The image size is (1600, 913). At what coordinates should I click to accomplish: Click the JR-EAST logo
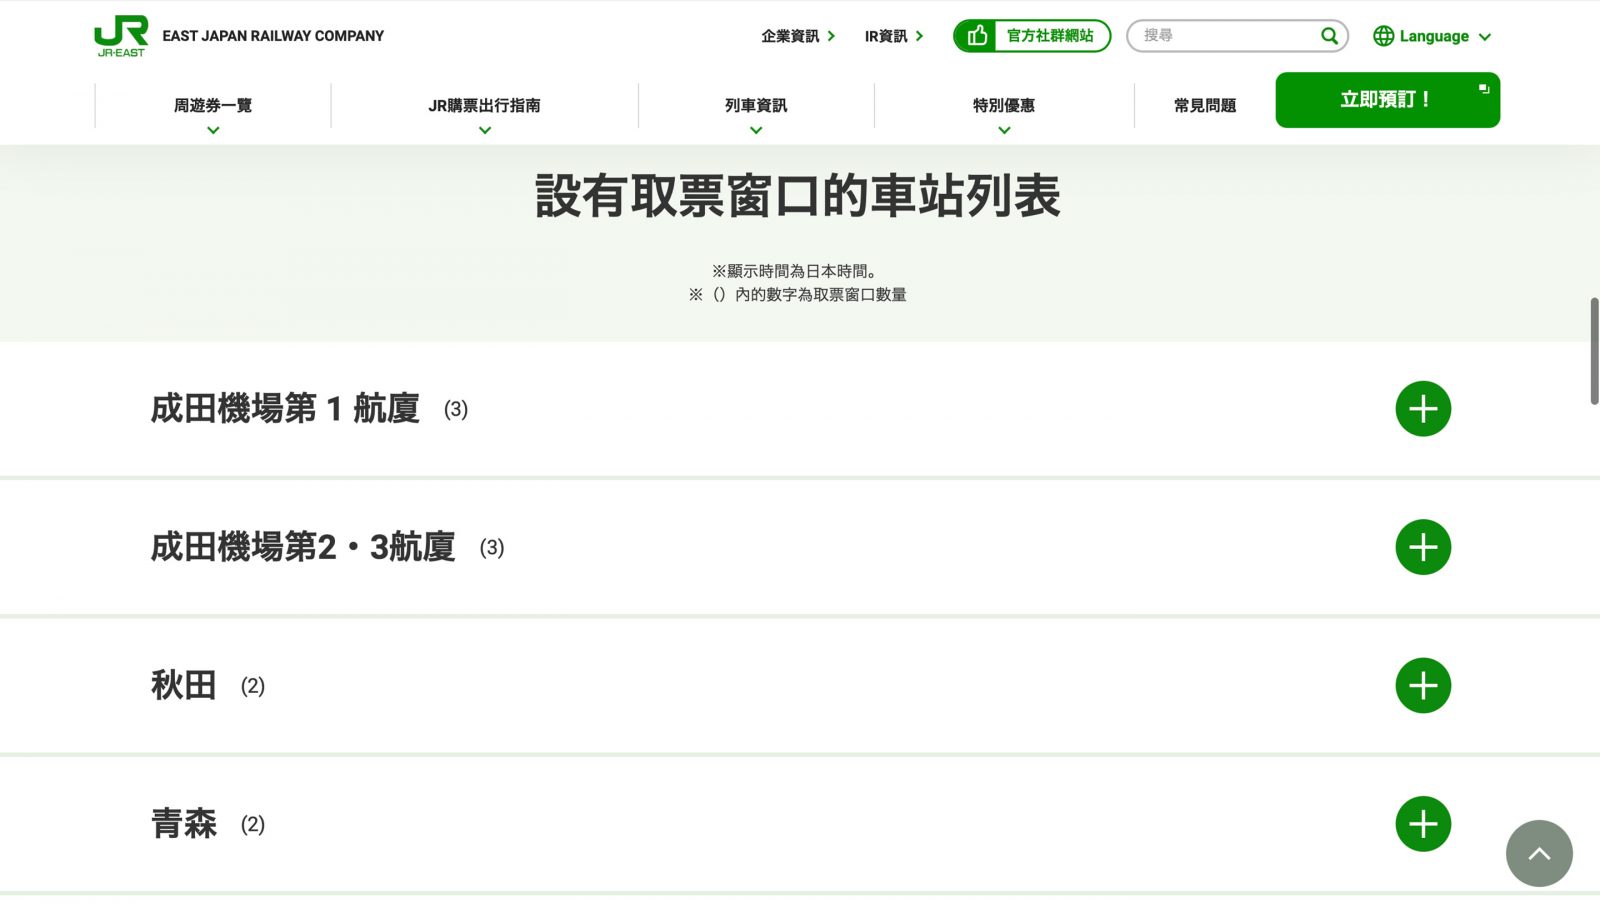(121, 36)
